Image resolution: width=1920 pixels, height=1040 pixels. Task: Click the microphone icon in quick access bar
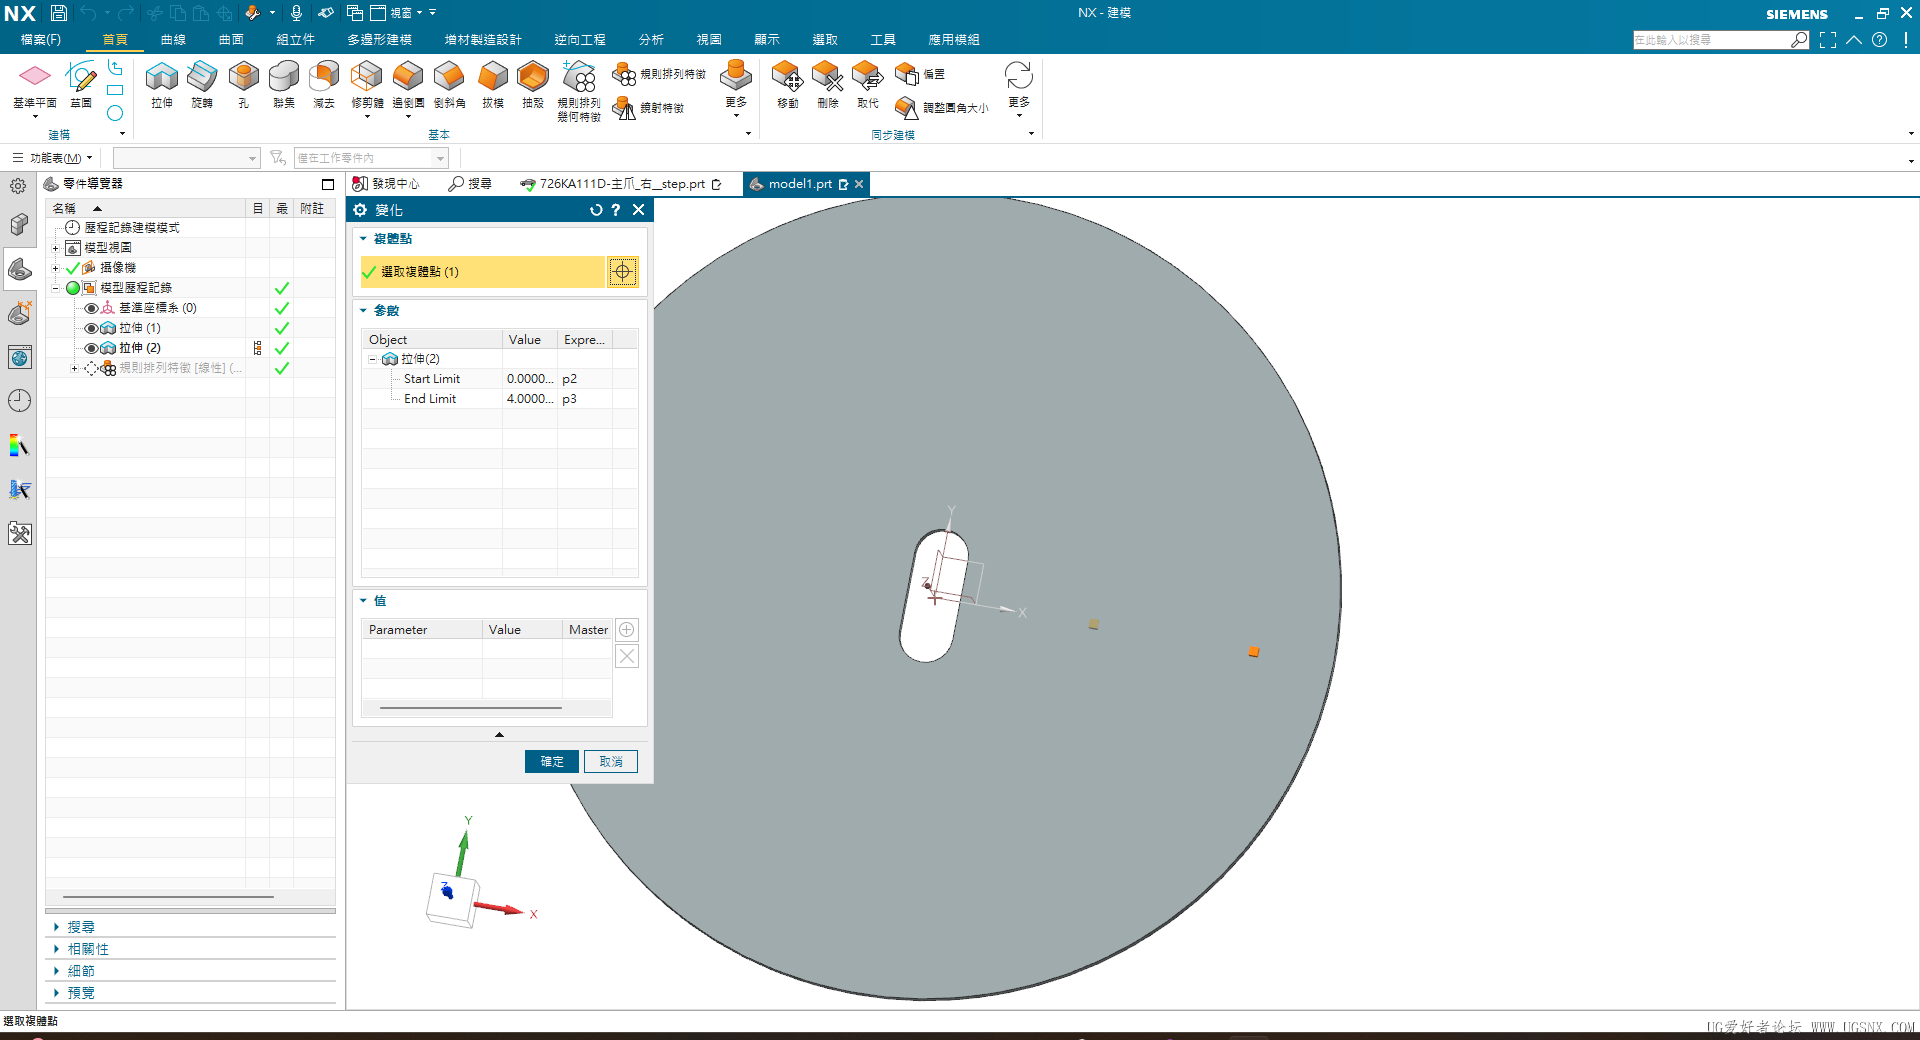point(296,13)
